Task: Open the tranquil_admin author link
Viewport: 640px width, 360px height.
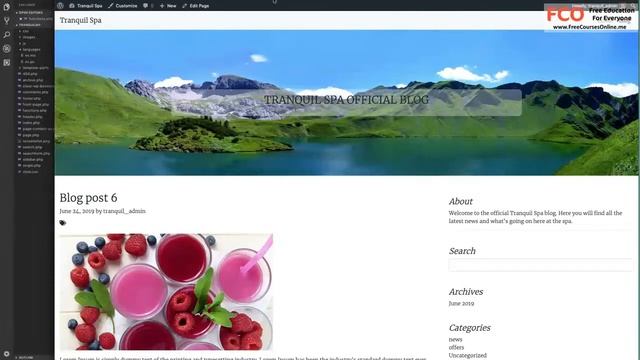Action: pyautogui.click(x=124, y=211)
